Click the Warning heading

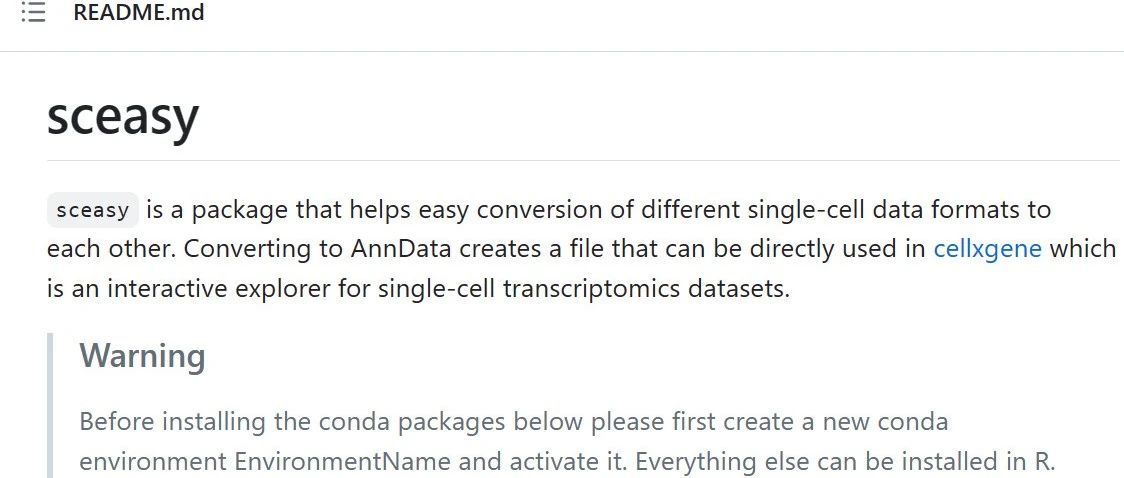(x=142, y=355)
